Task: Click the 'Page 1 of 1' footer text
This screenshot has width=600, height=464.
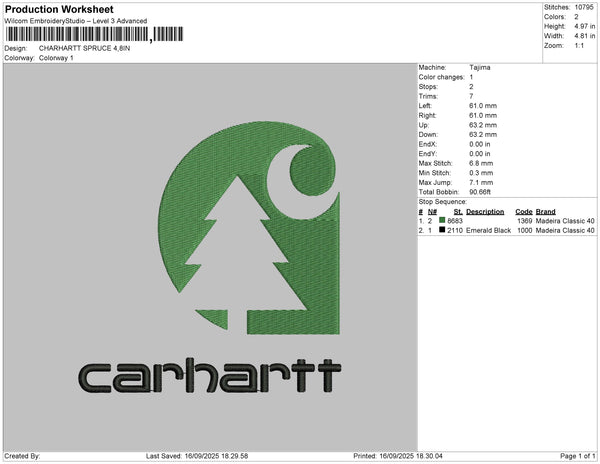Action: pyautogui.click(x=578, y=456)
